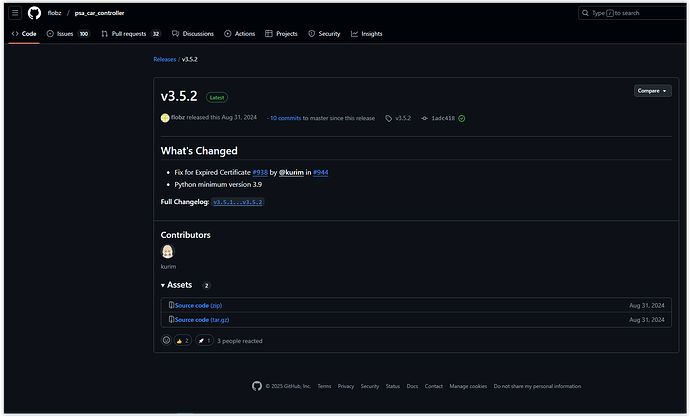690x417 pixels.
Task: Show the green check status icon
Action: (x=462, y=118)
